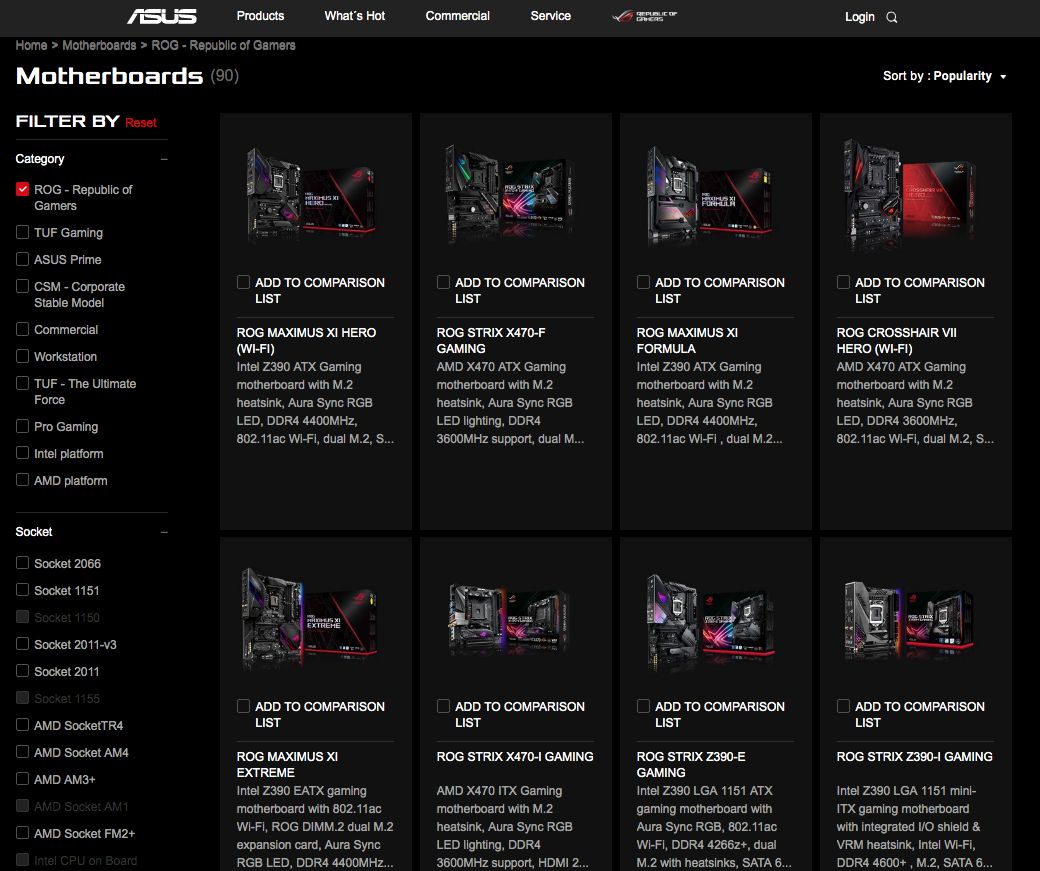
Task: Click the ROG MAXIMUS XI FORMULA title
Action: 687,340
